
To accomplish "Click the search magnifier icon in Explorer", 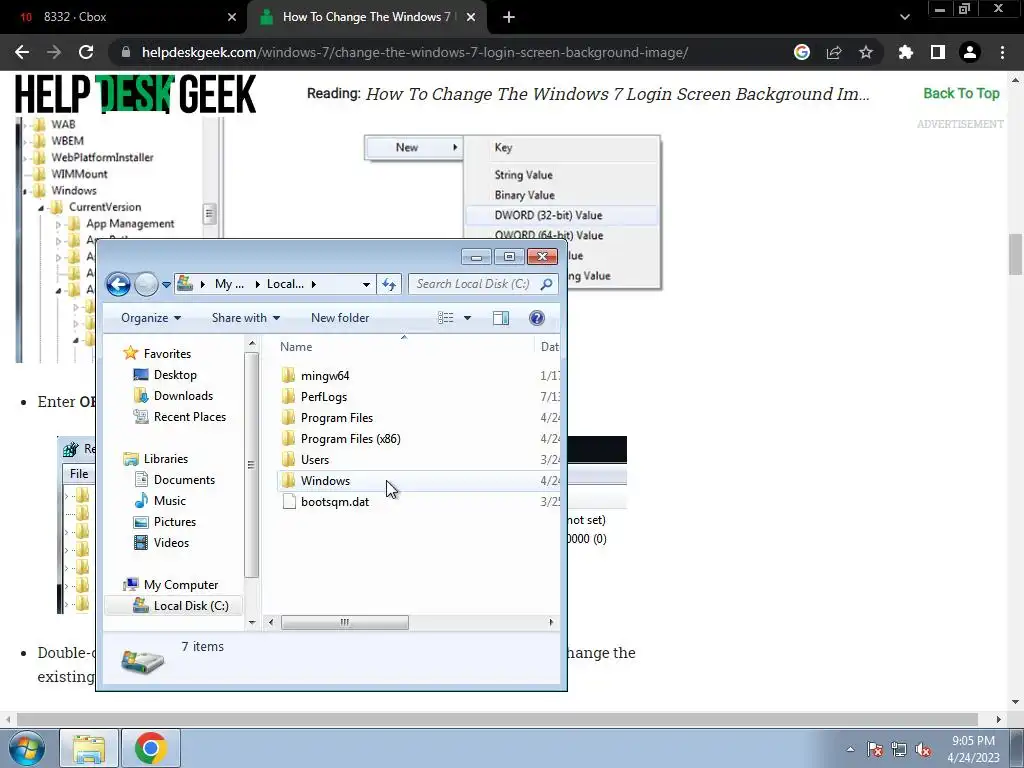I will (547, 284).
